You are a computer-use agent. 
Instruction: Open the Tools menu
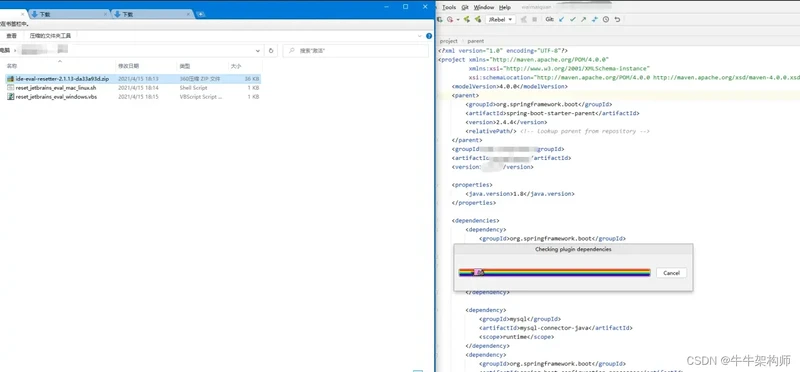tap(449, 7)
